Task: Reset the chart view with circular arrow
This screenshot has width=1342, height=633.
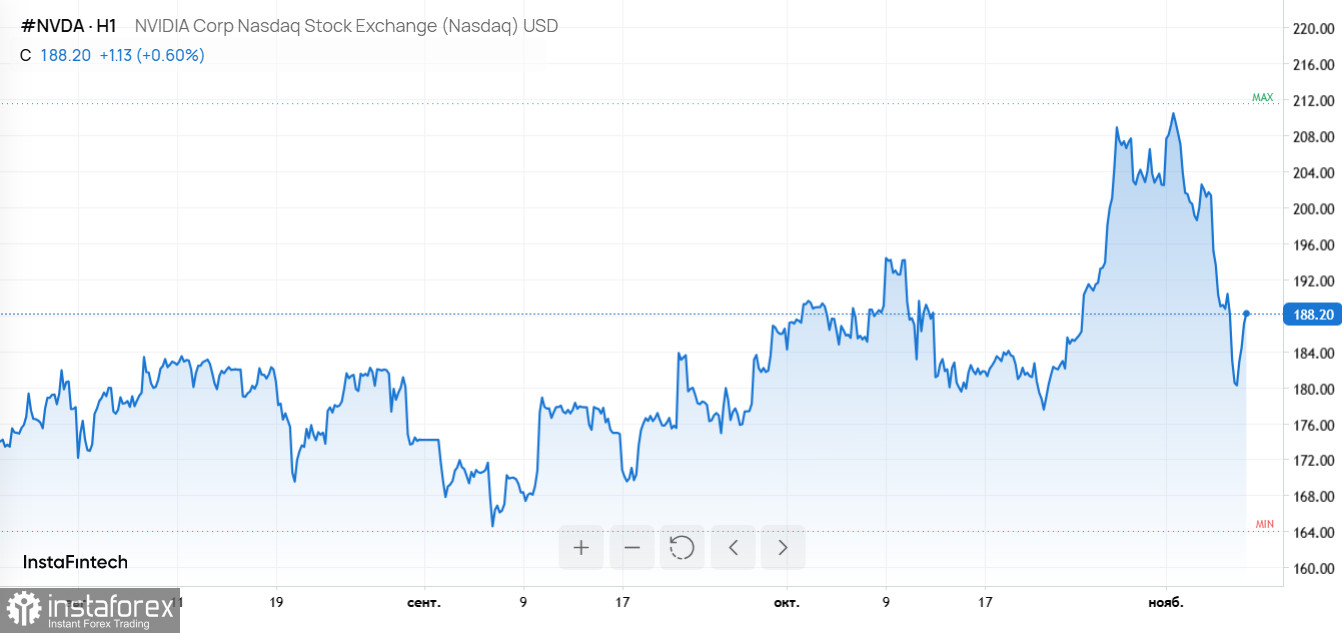Action: click(x=682, y=547)
